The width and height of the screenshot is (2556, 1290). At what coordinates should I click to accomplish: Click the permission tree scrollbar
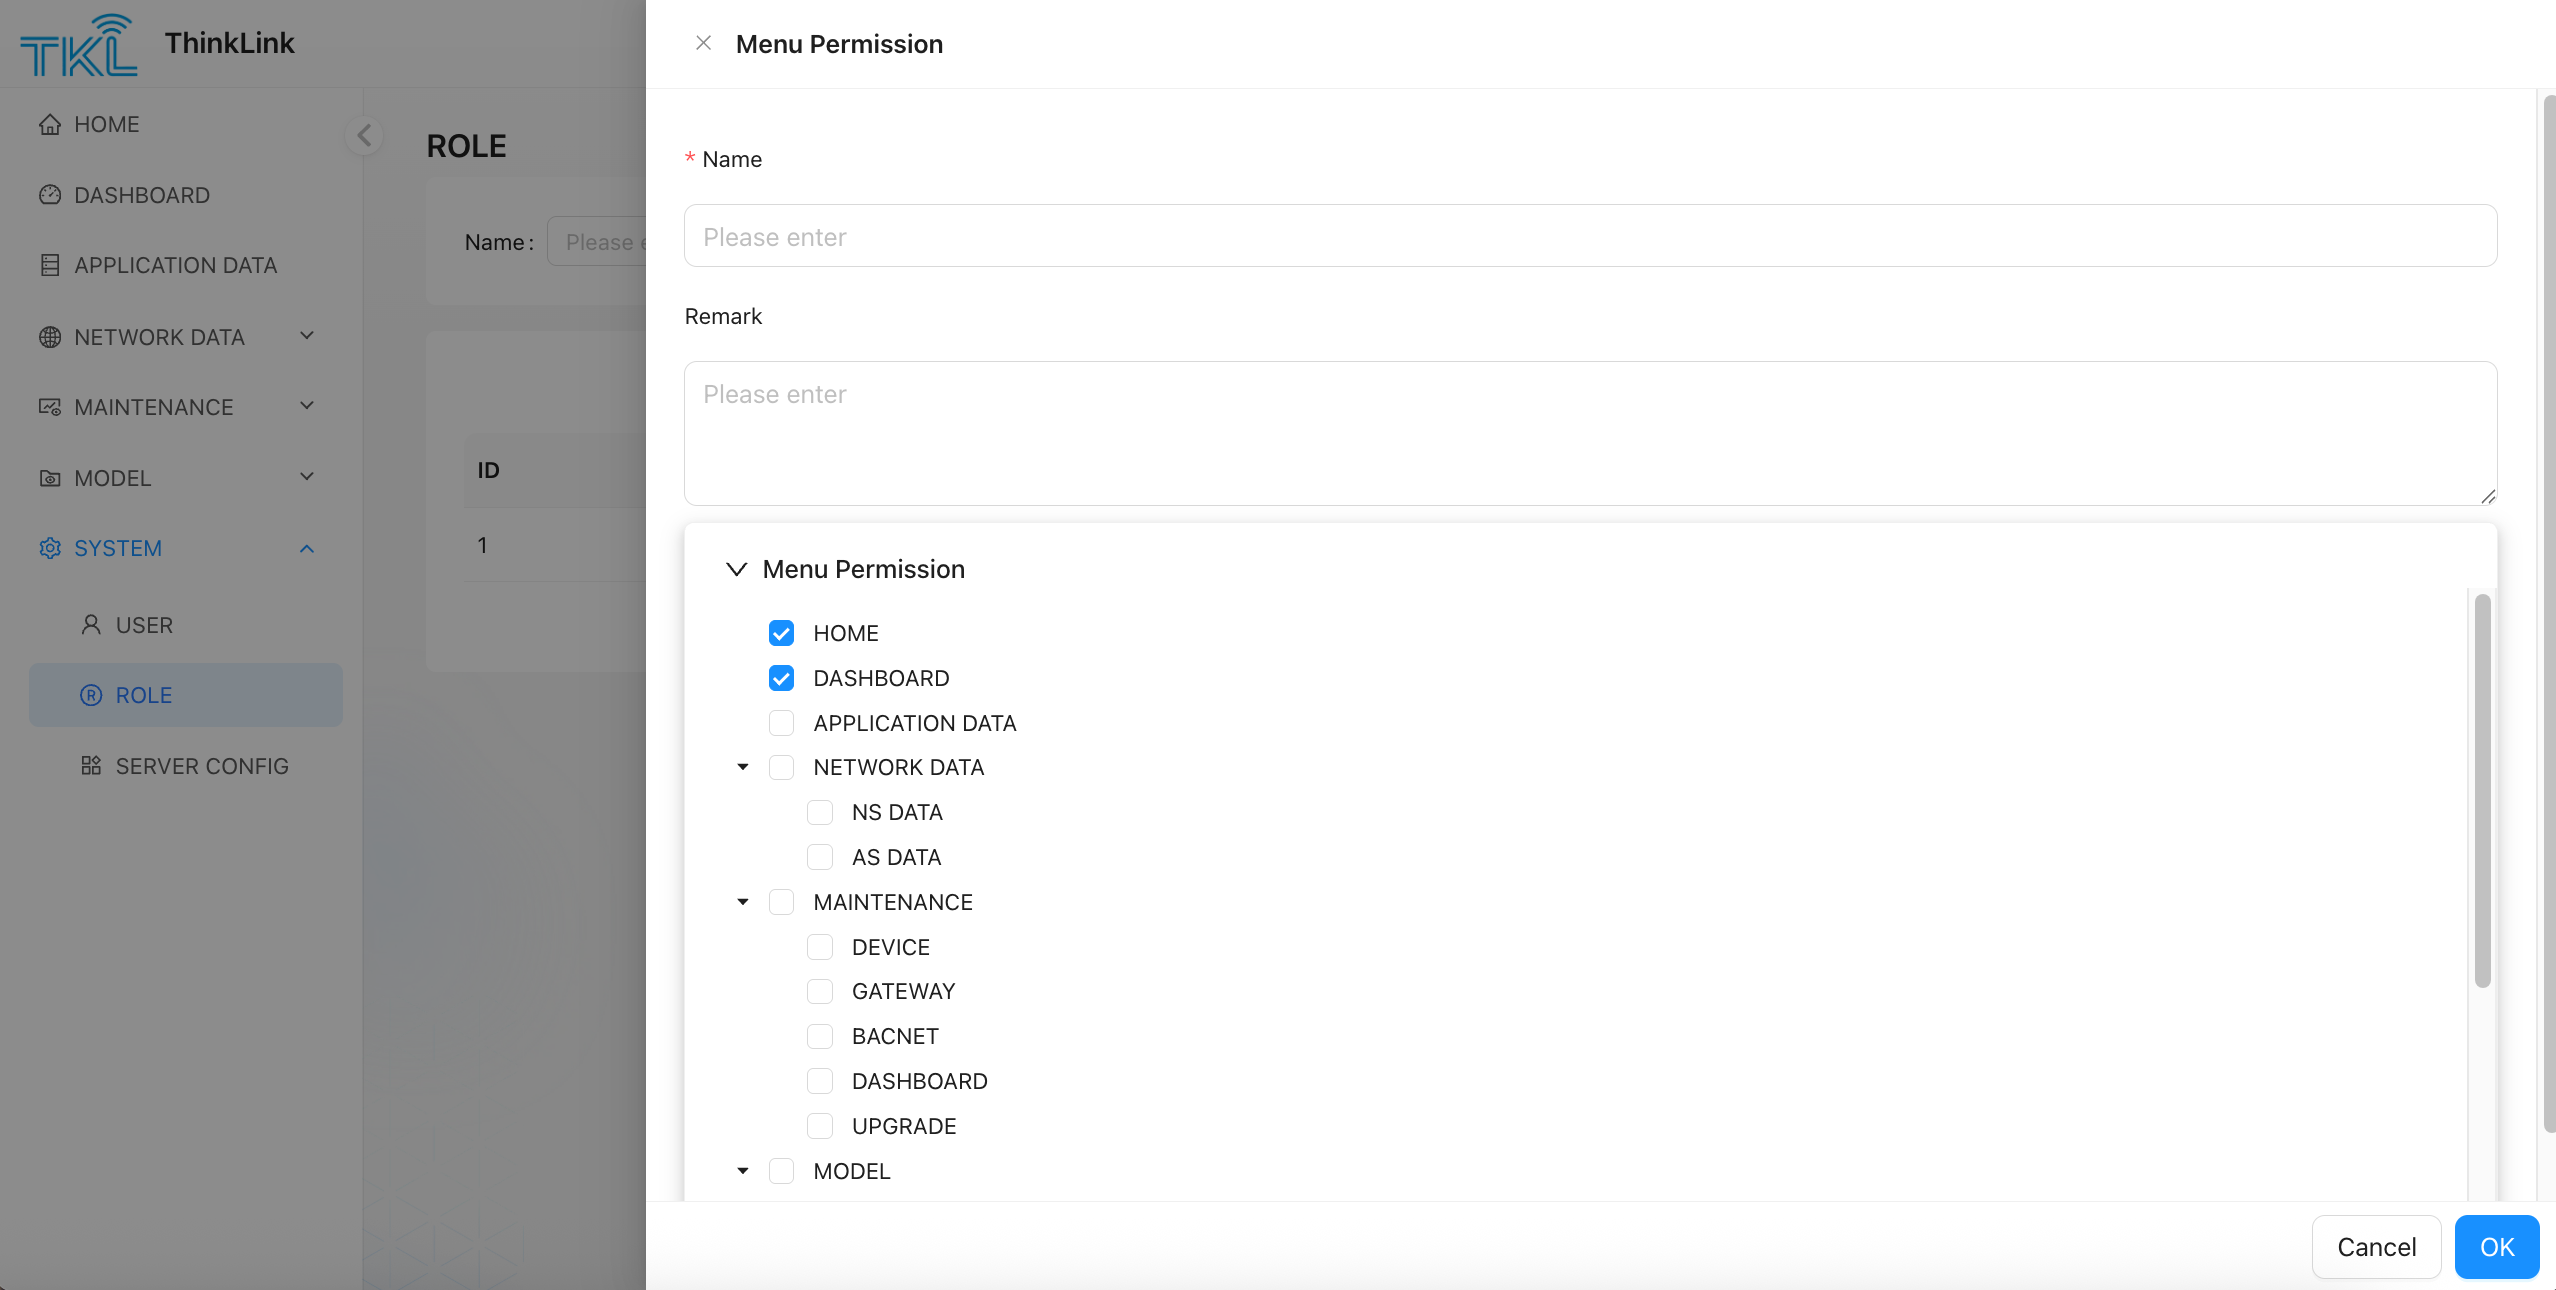point(2482,790)
